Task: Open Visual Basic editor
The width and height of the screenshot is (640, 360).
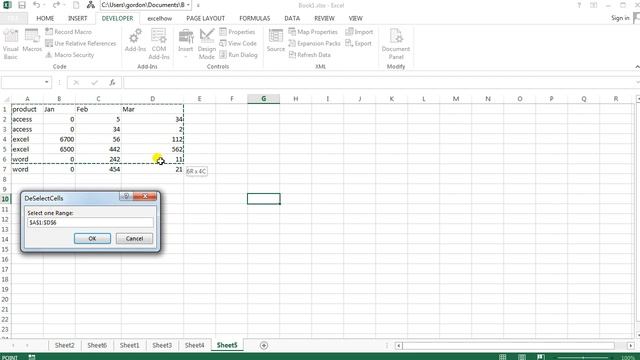Action: (11, 44)
